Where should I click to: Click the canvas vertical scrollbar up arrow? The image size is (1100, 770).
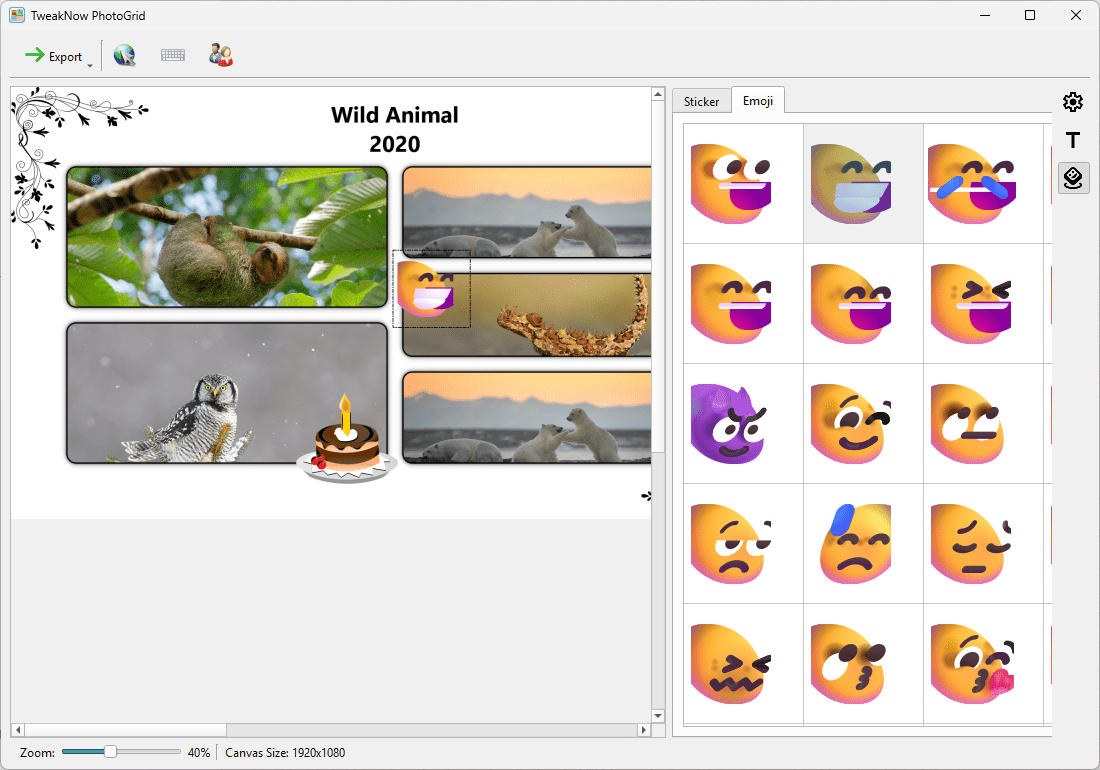pyautogui.click(x=658, y=94)
